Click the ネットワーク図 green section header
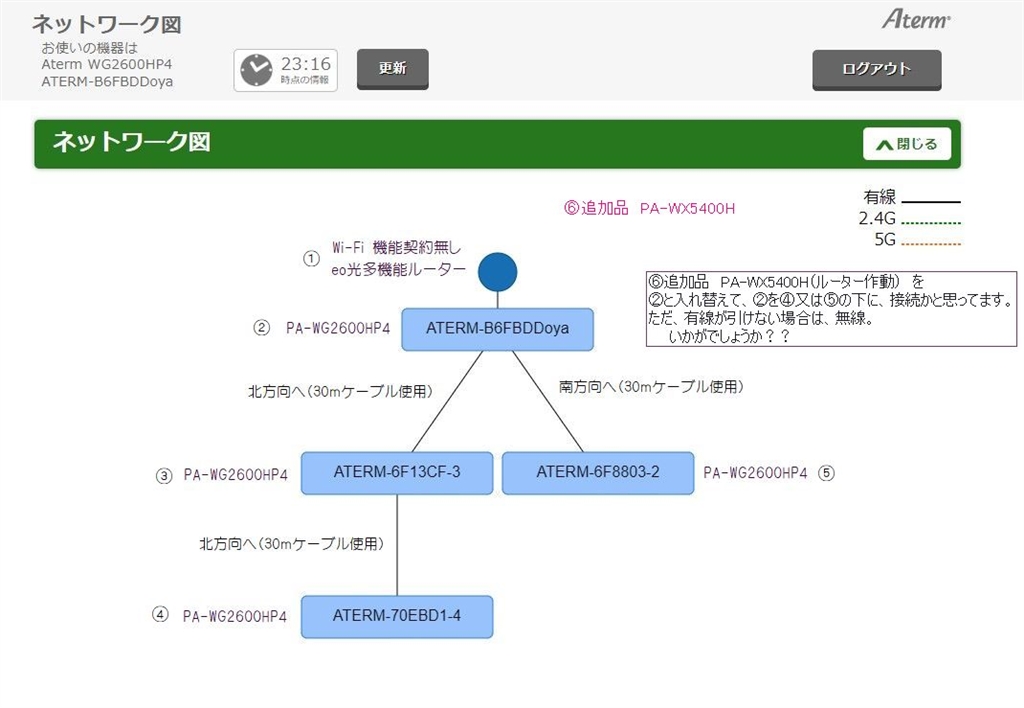 coord(497,144)
